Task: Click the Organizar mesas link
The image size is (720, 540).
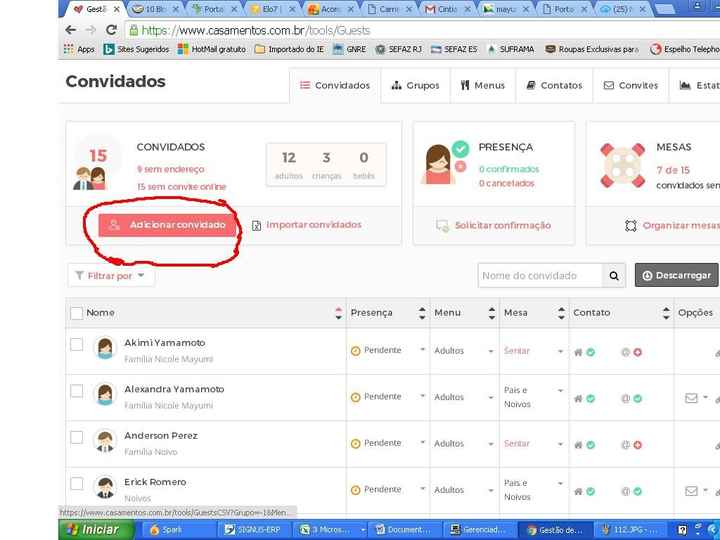Action: coord(672,225)
